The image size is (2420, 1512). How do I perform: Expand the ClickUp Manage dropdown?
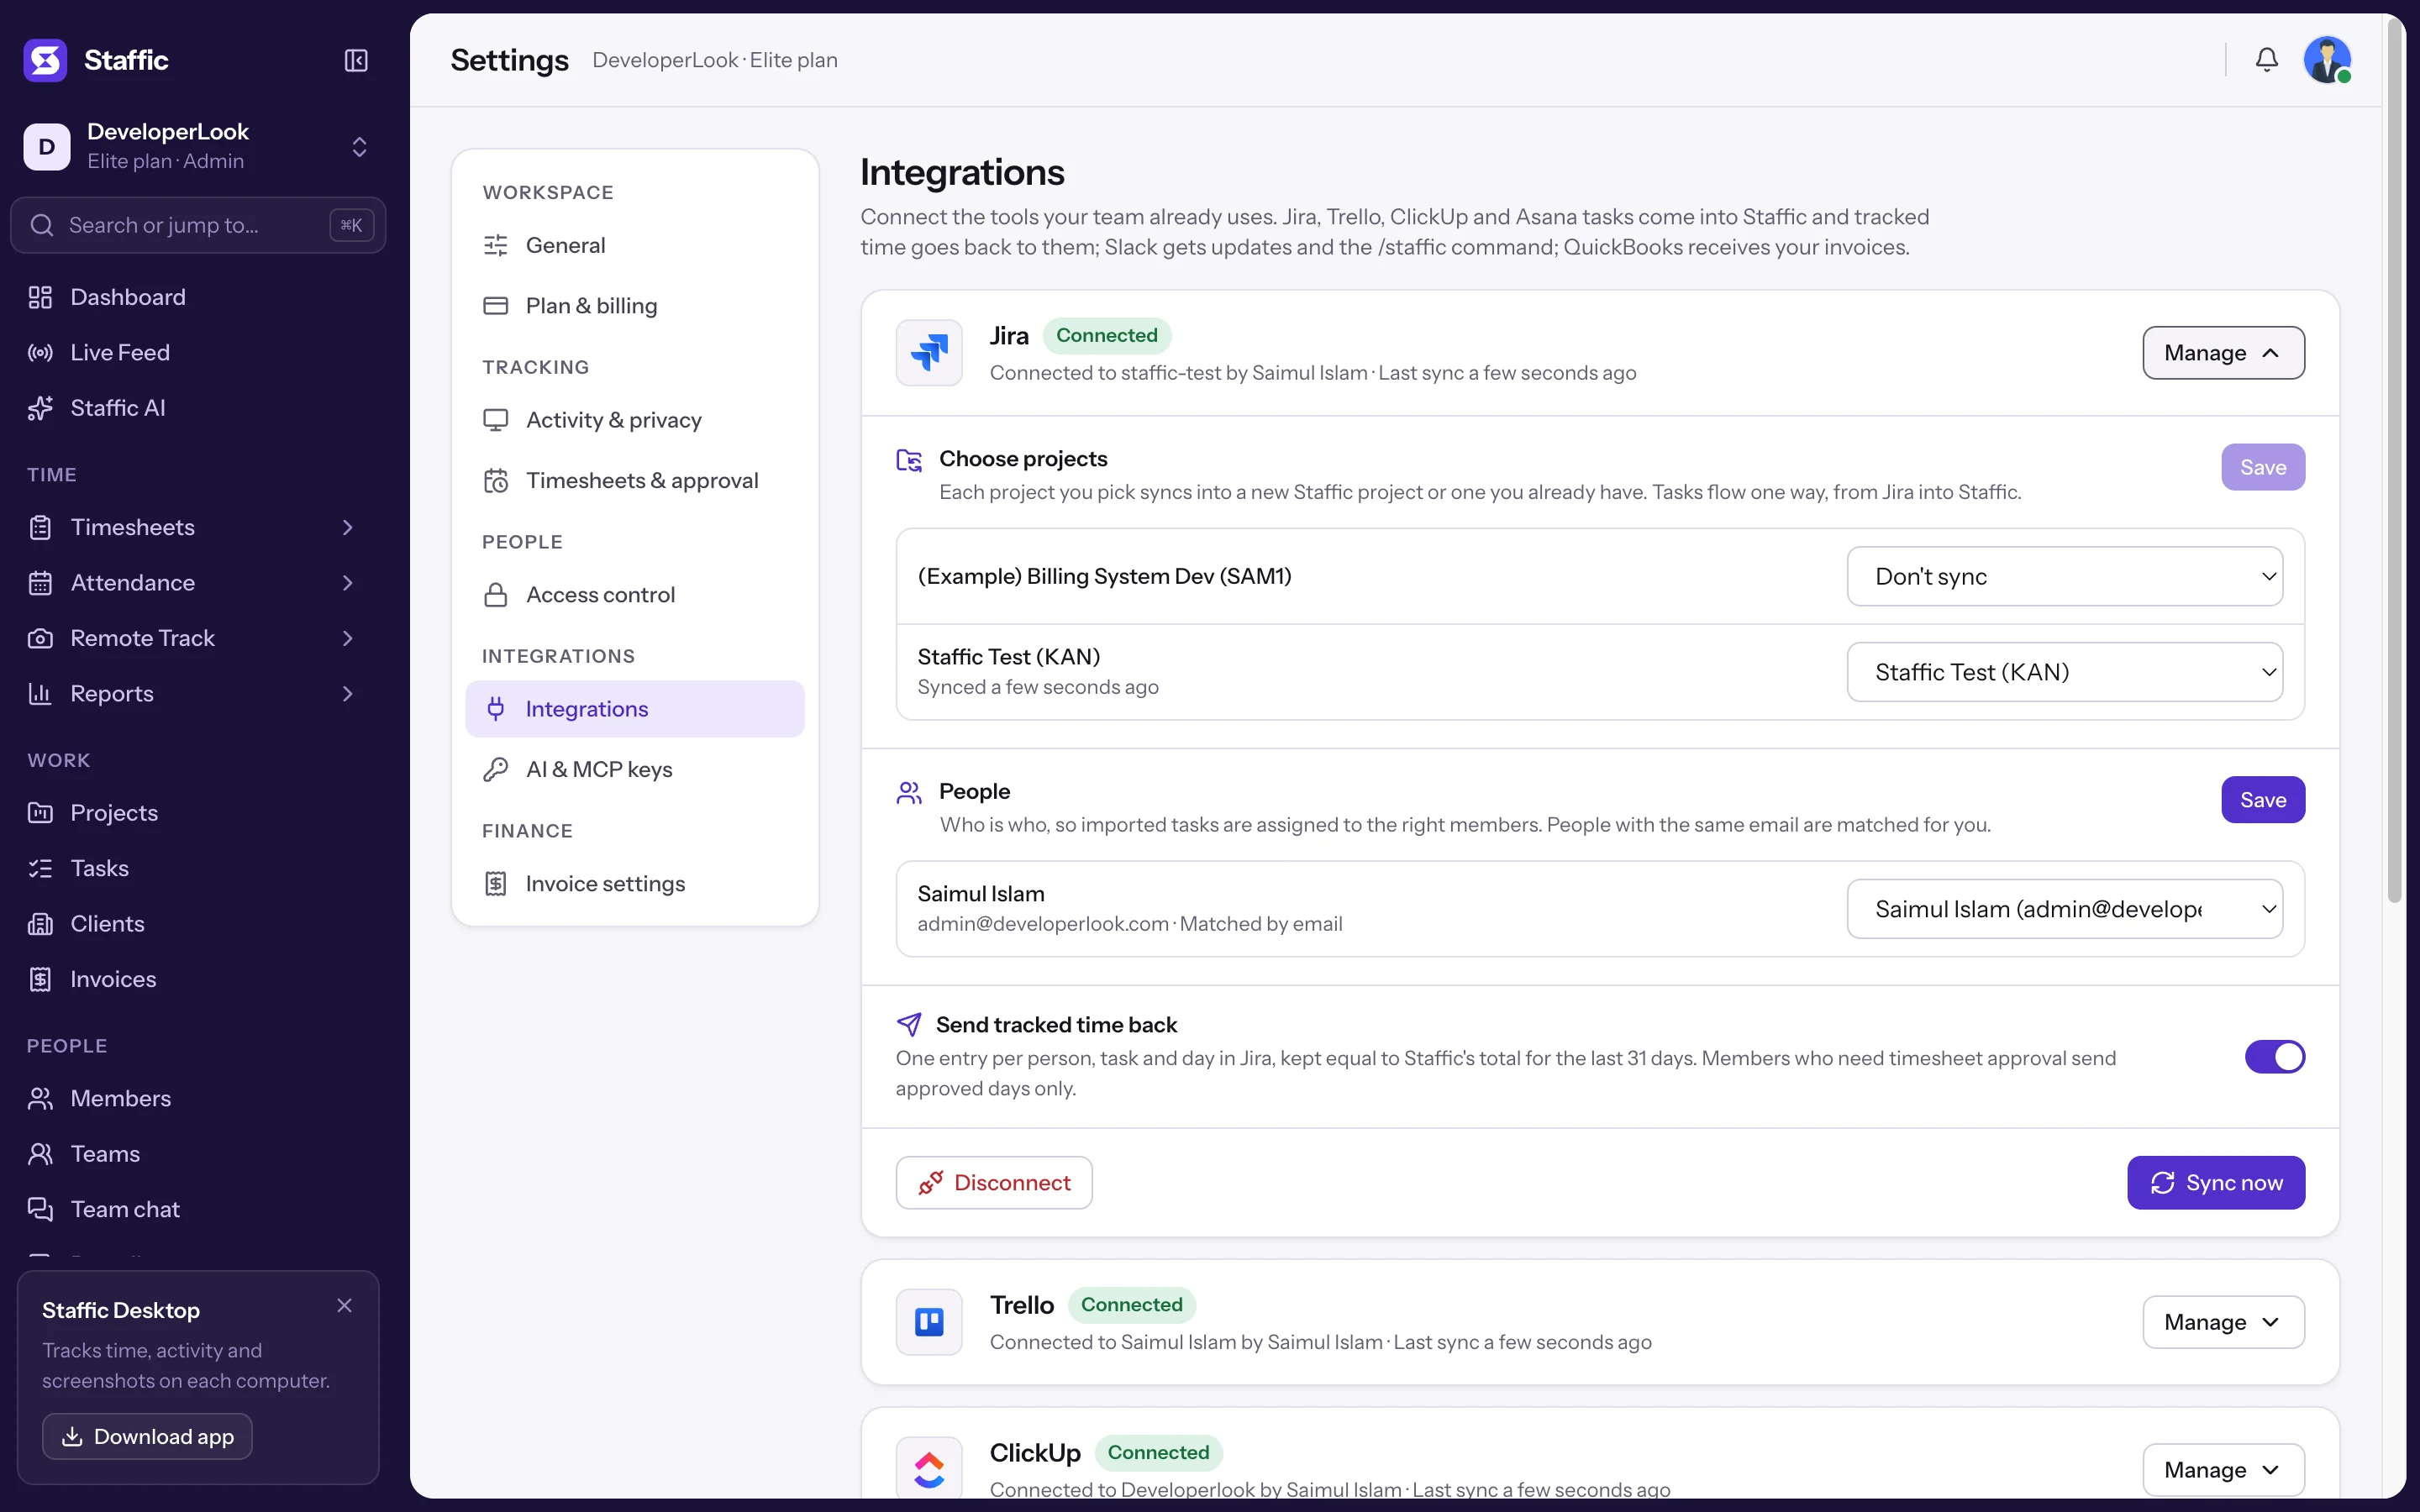(x=2223, y=1469)
